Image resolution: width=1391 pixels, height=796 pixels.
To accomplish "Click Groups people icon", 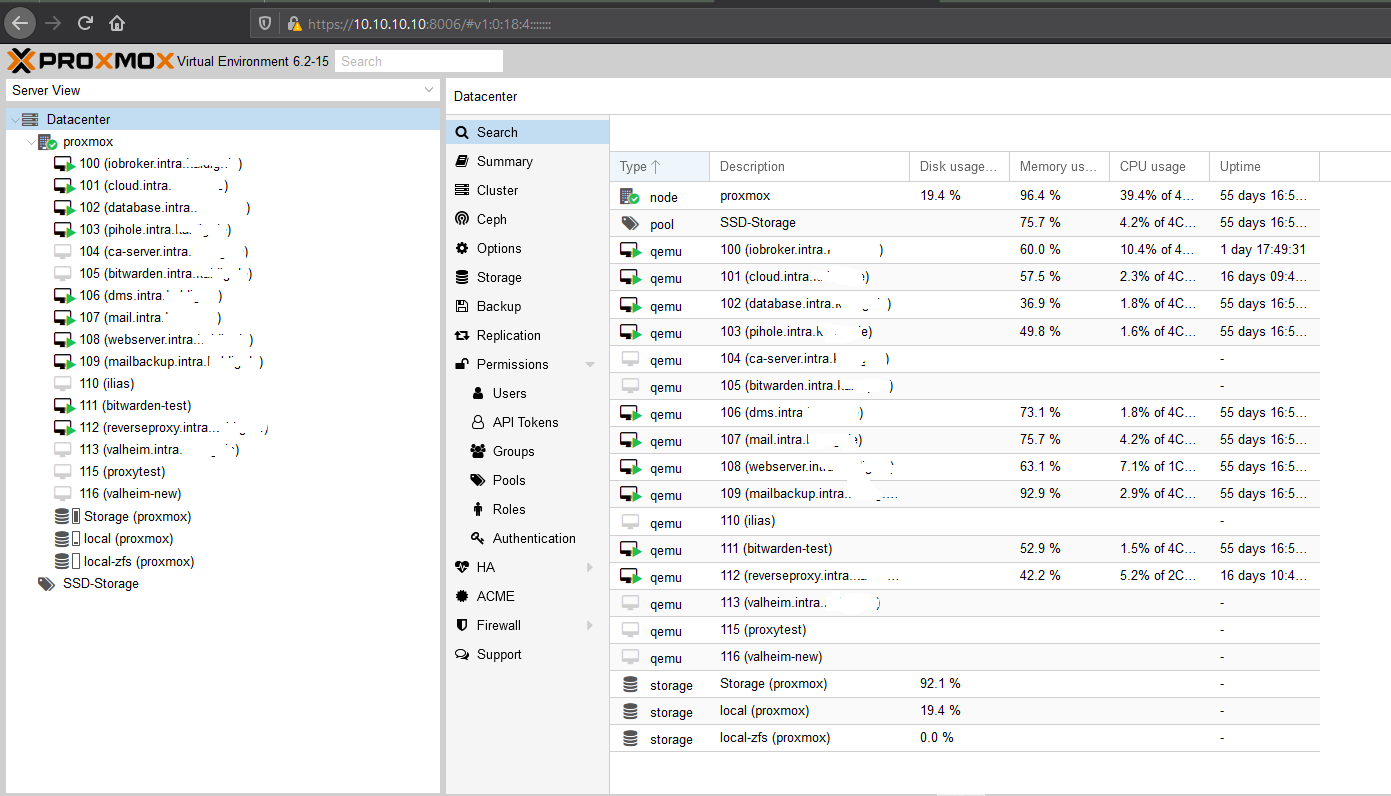I will (x=478, y=451).
